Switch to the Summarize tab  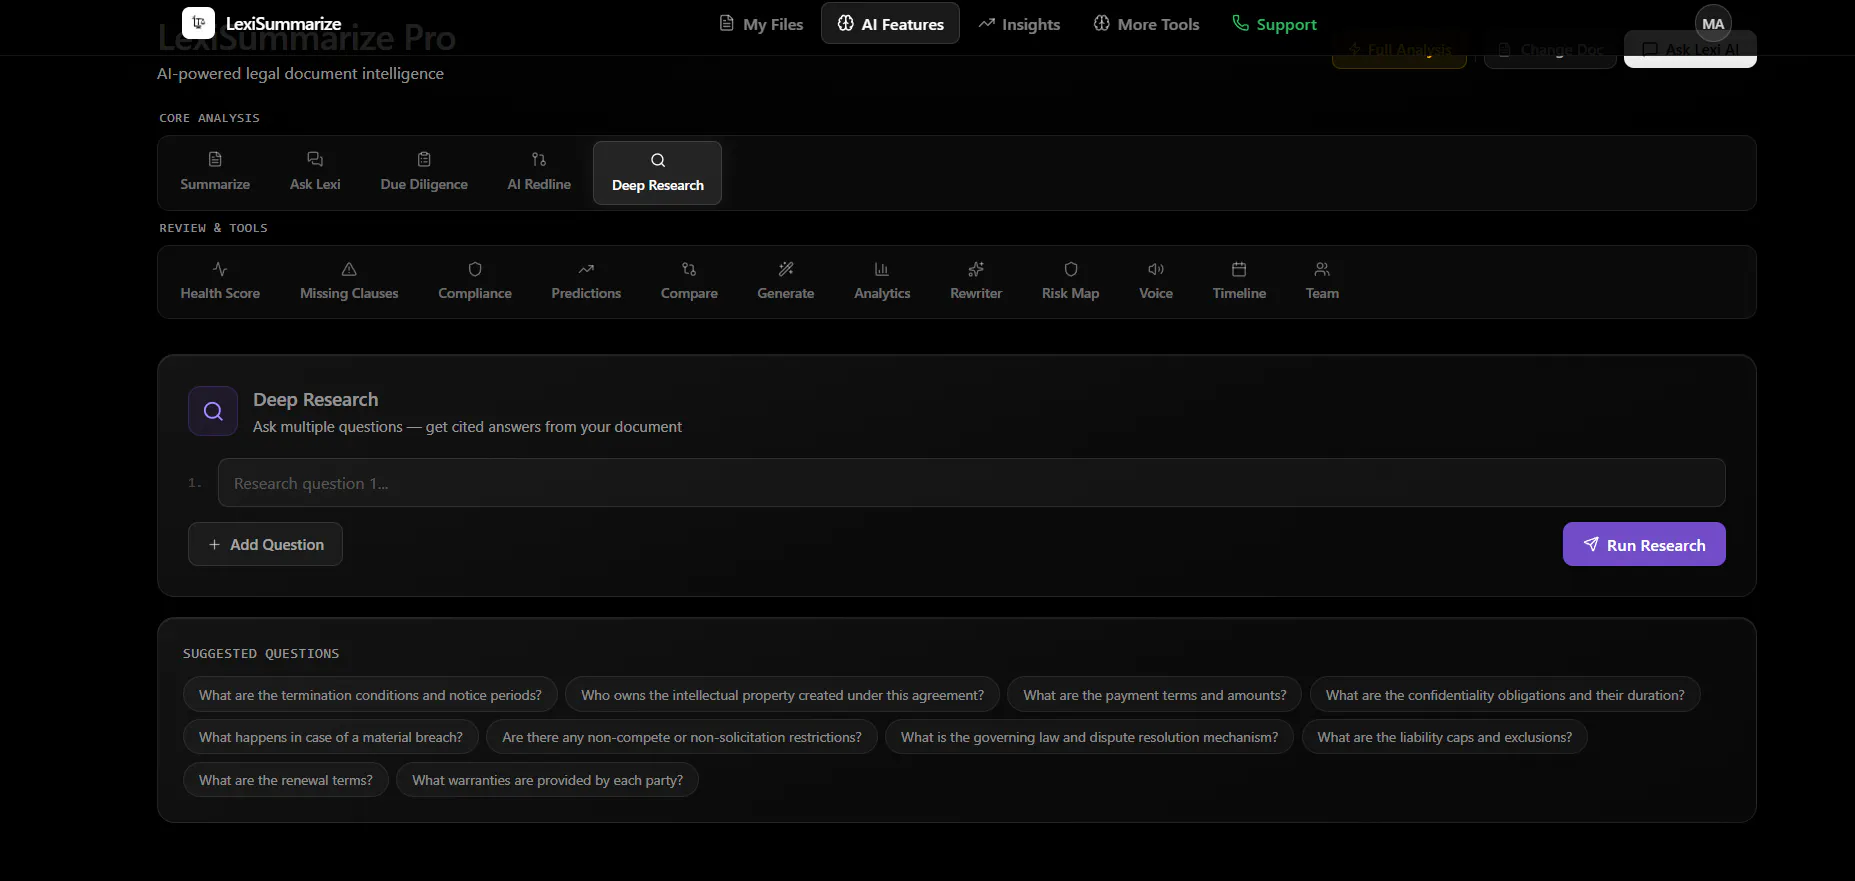click(x=215, y=172)
